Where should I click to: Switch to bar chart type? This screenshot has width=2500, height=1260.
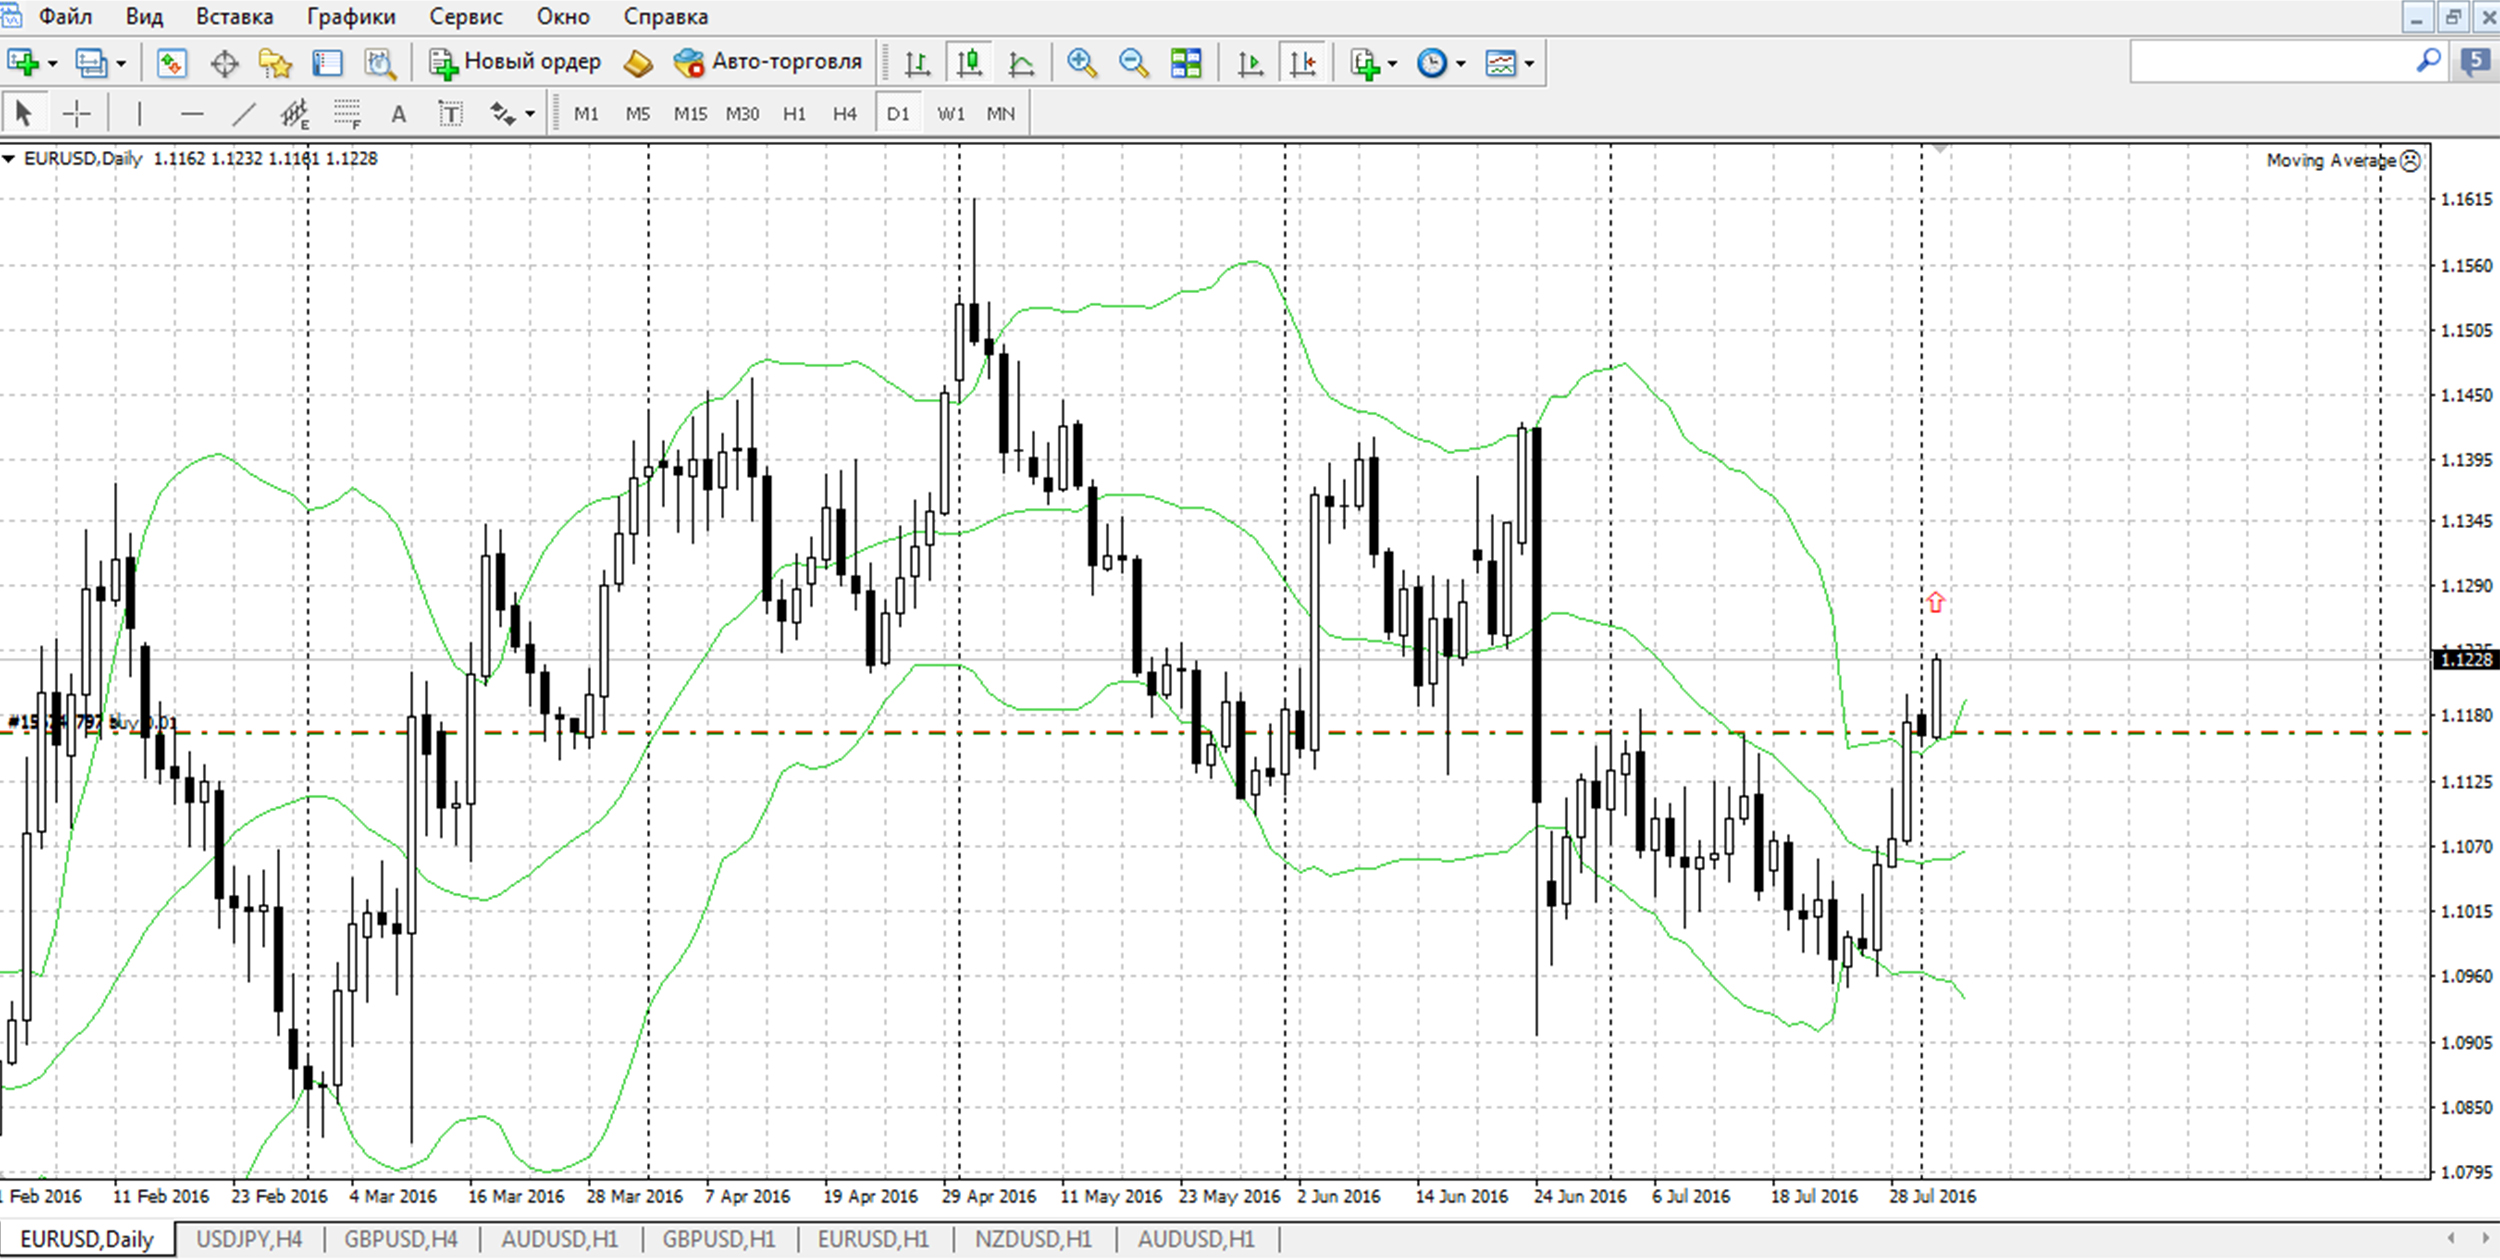click(x=917, y=63)
